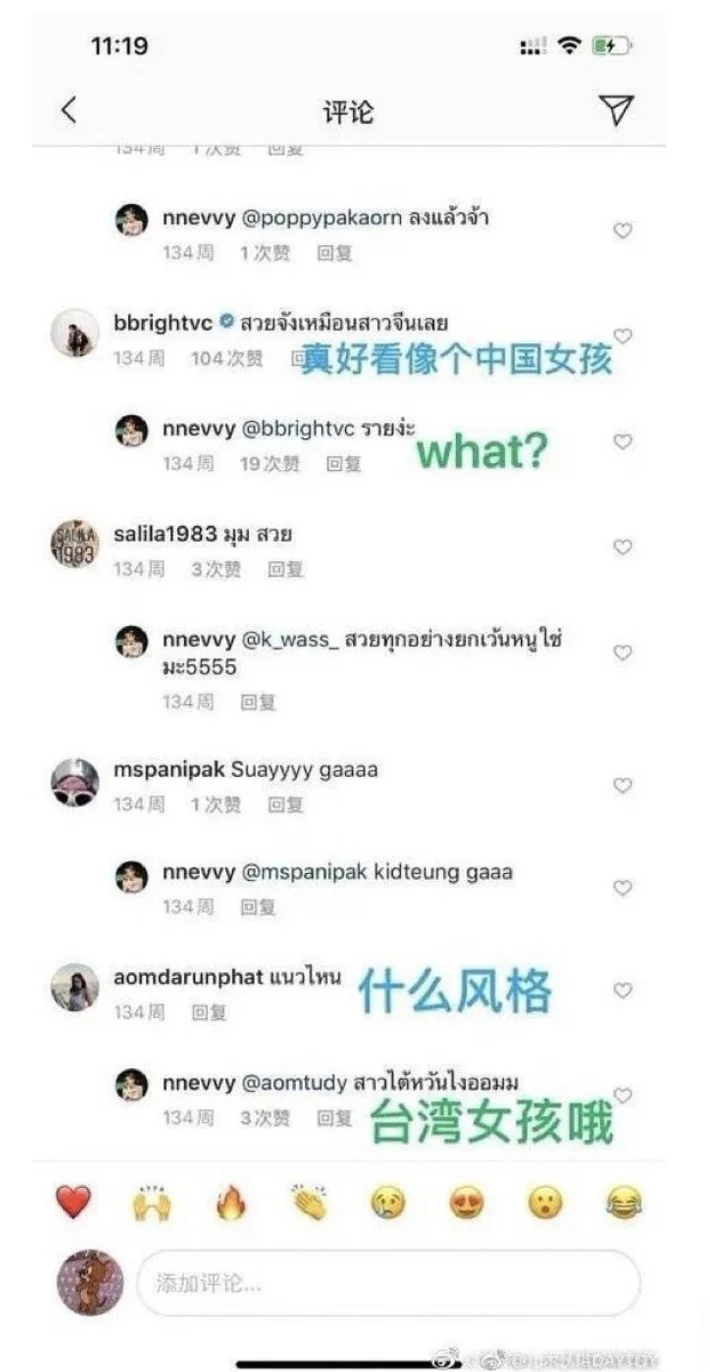
Task: Tap the crying face emoji reaction
Action: [388, 1202]
